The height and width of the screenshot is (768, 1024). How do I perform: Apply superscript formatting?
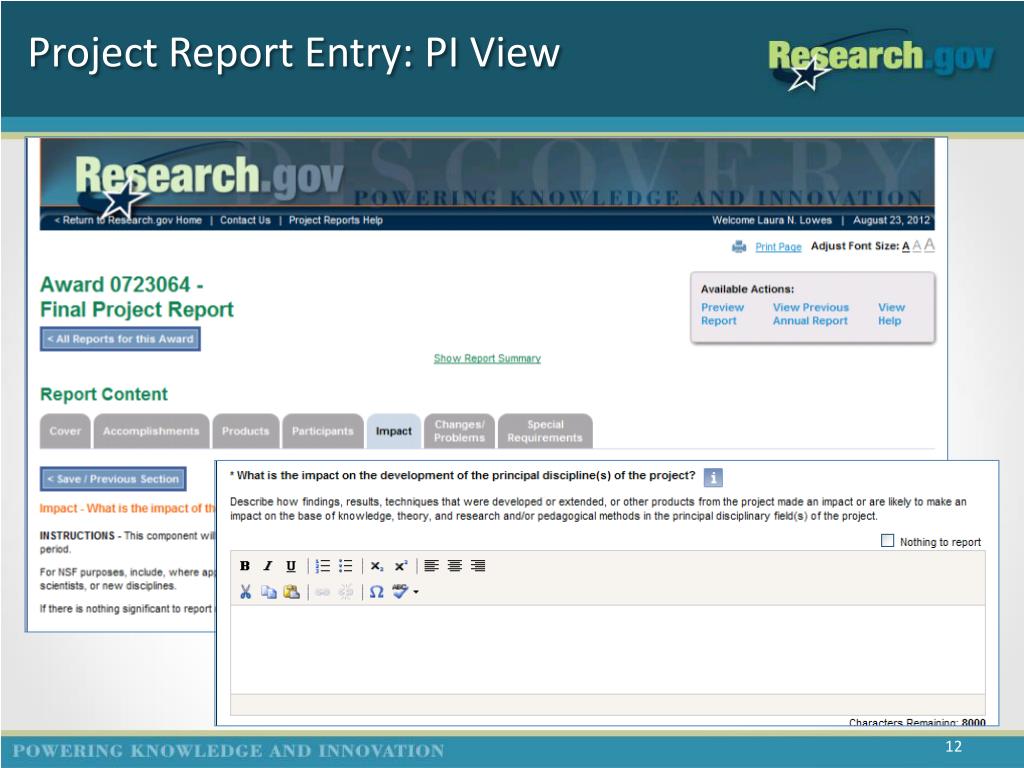(x=400, y=566)
